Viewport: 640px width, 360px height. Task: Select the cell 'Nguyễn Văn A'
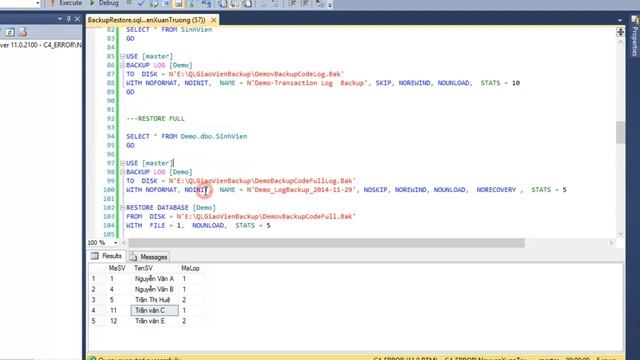[x=154, y=279]
